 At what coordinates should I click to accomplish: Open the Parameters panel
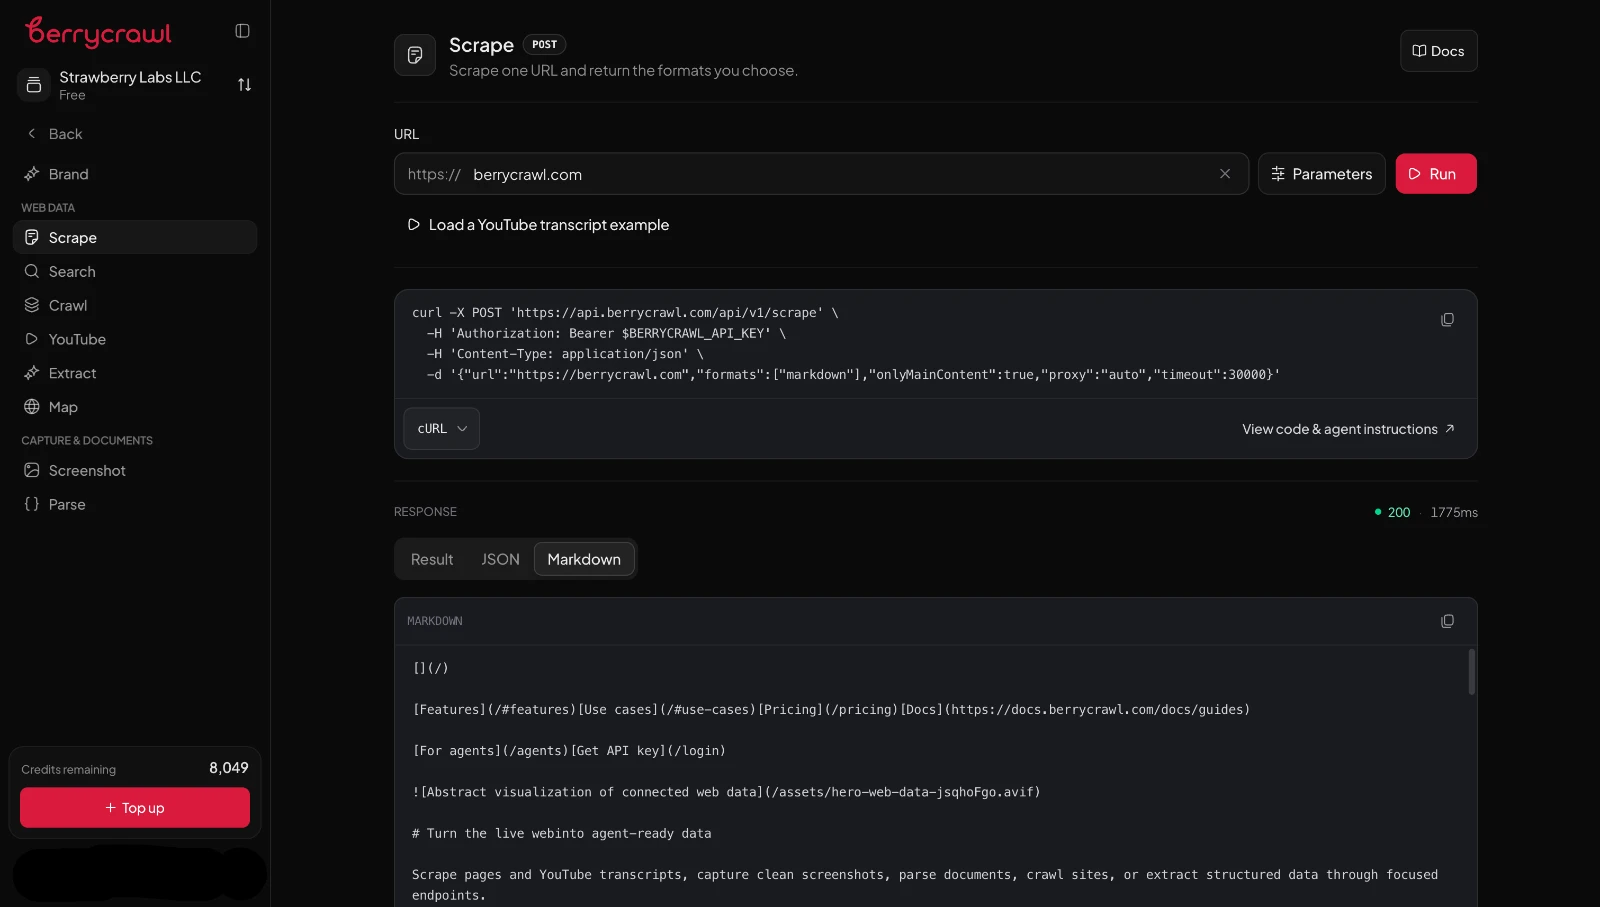[1321, 174]
